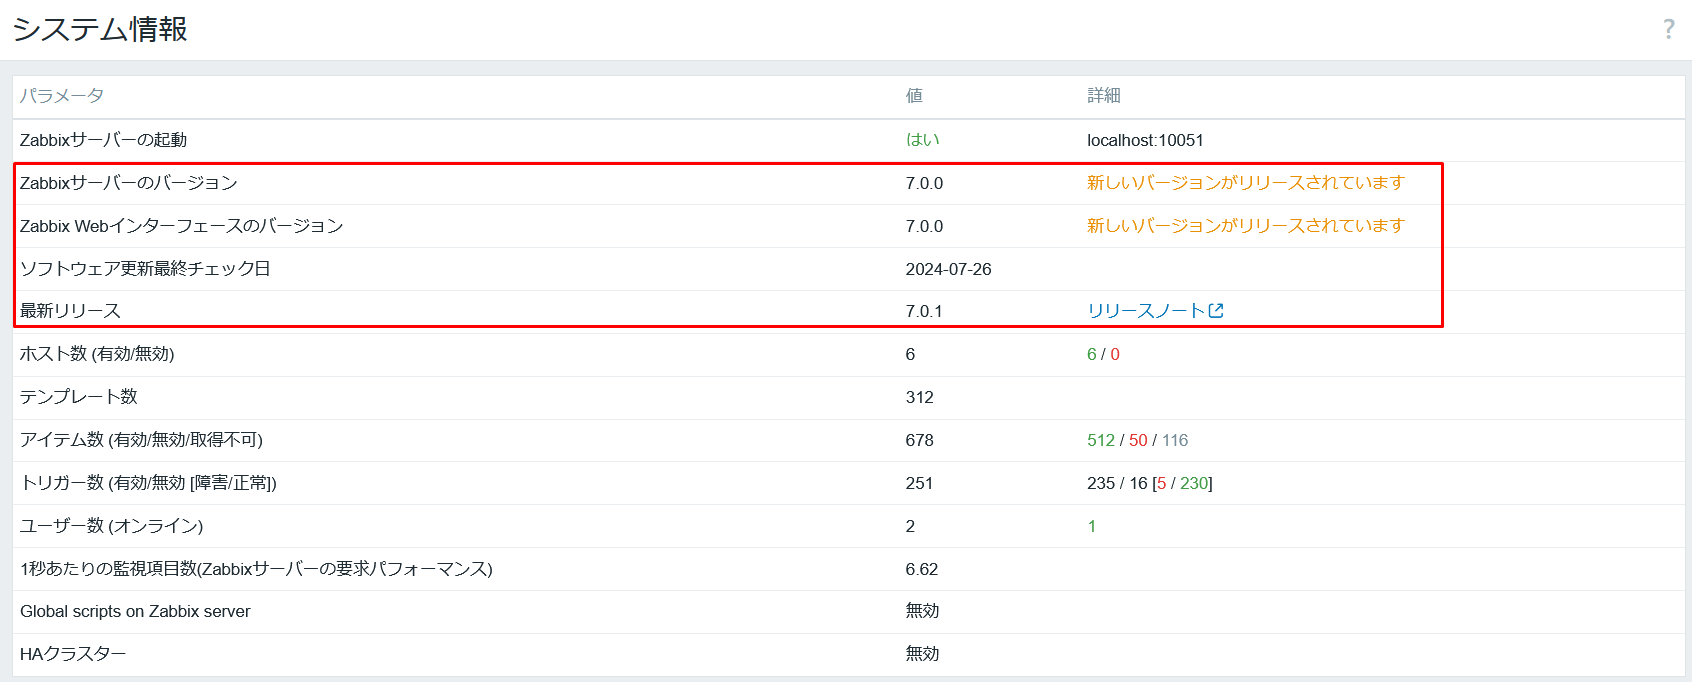
Task: Click the external link icon beside リリースノート
Action: (x=1216, y=311)
